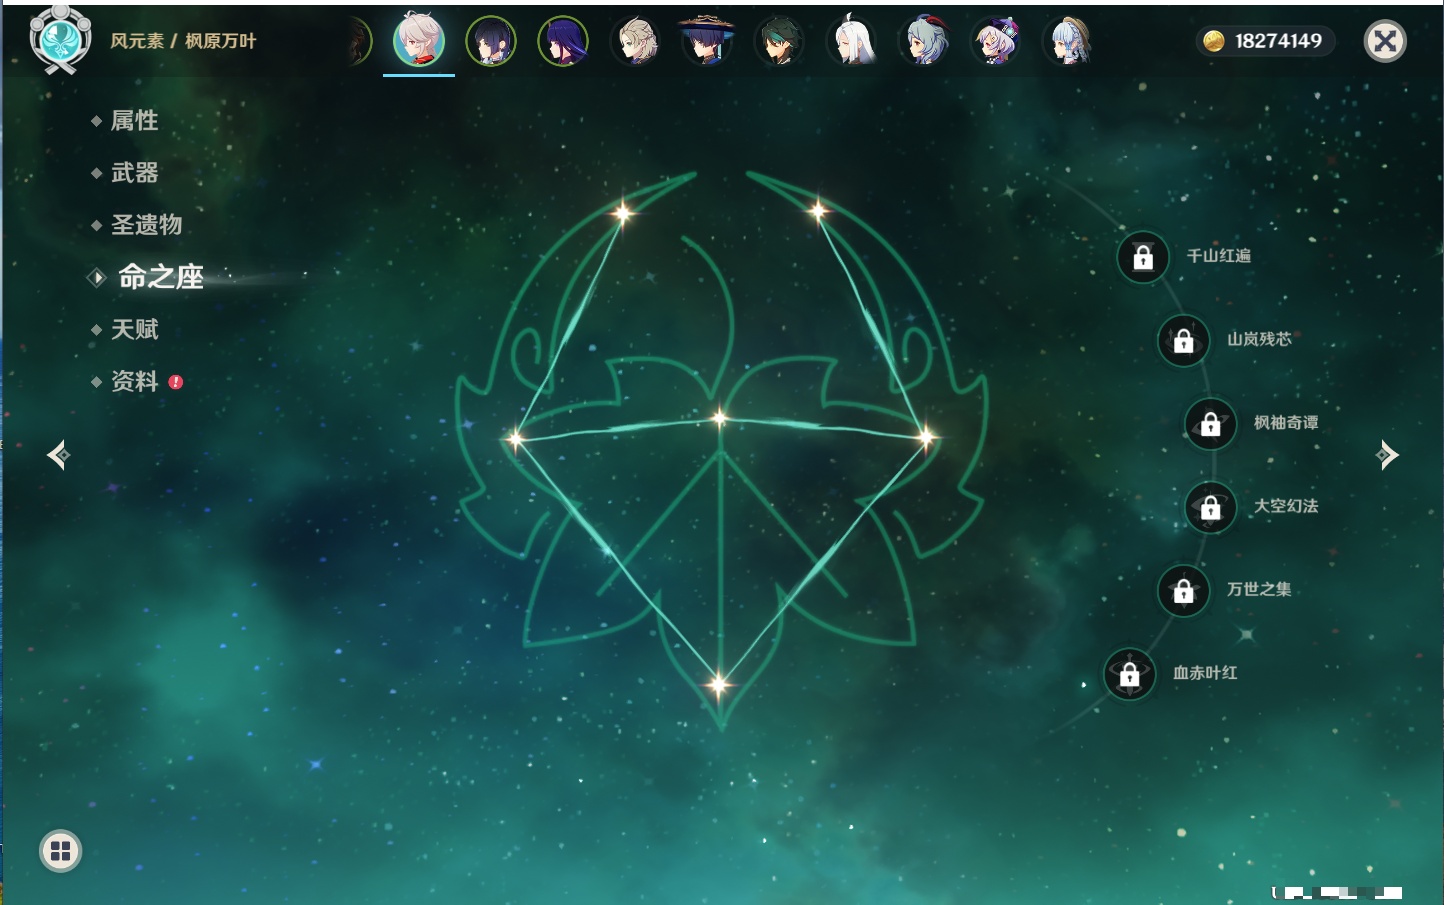Select the long purple-haired Raiden Shogun avatar
This screenshot has width=1444, height=905.
tap(563, 41)
